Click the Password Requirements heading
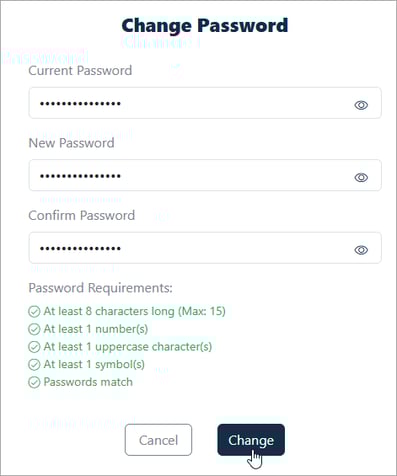 click(100, 288)
